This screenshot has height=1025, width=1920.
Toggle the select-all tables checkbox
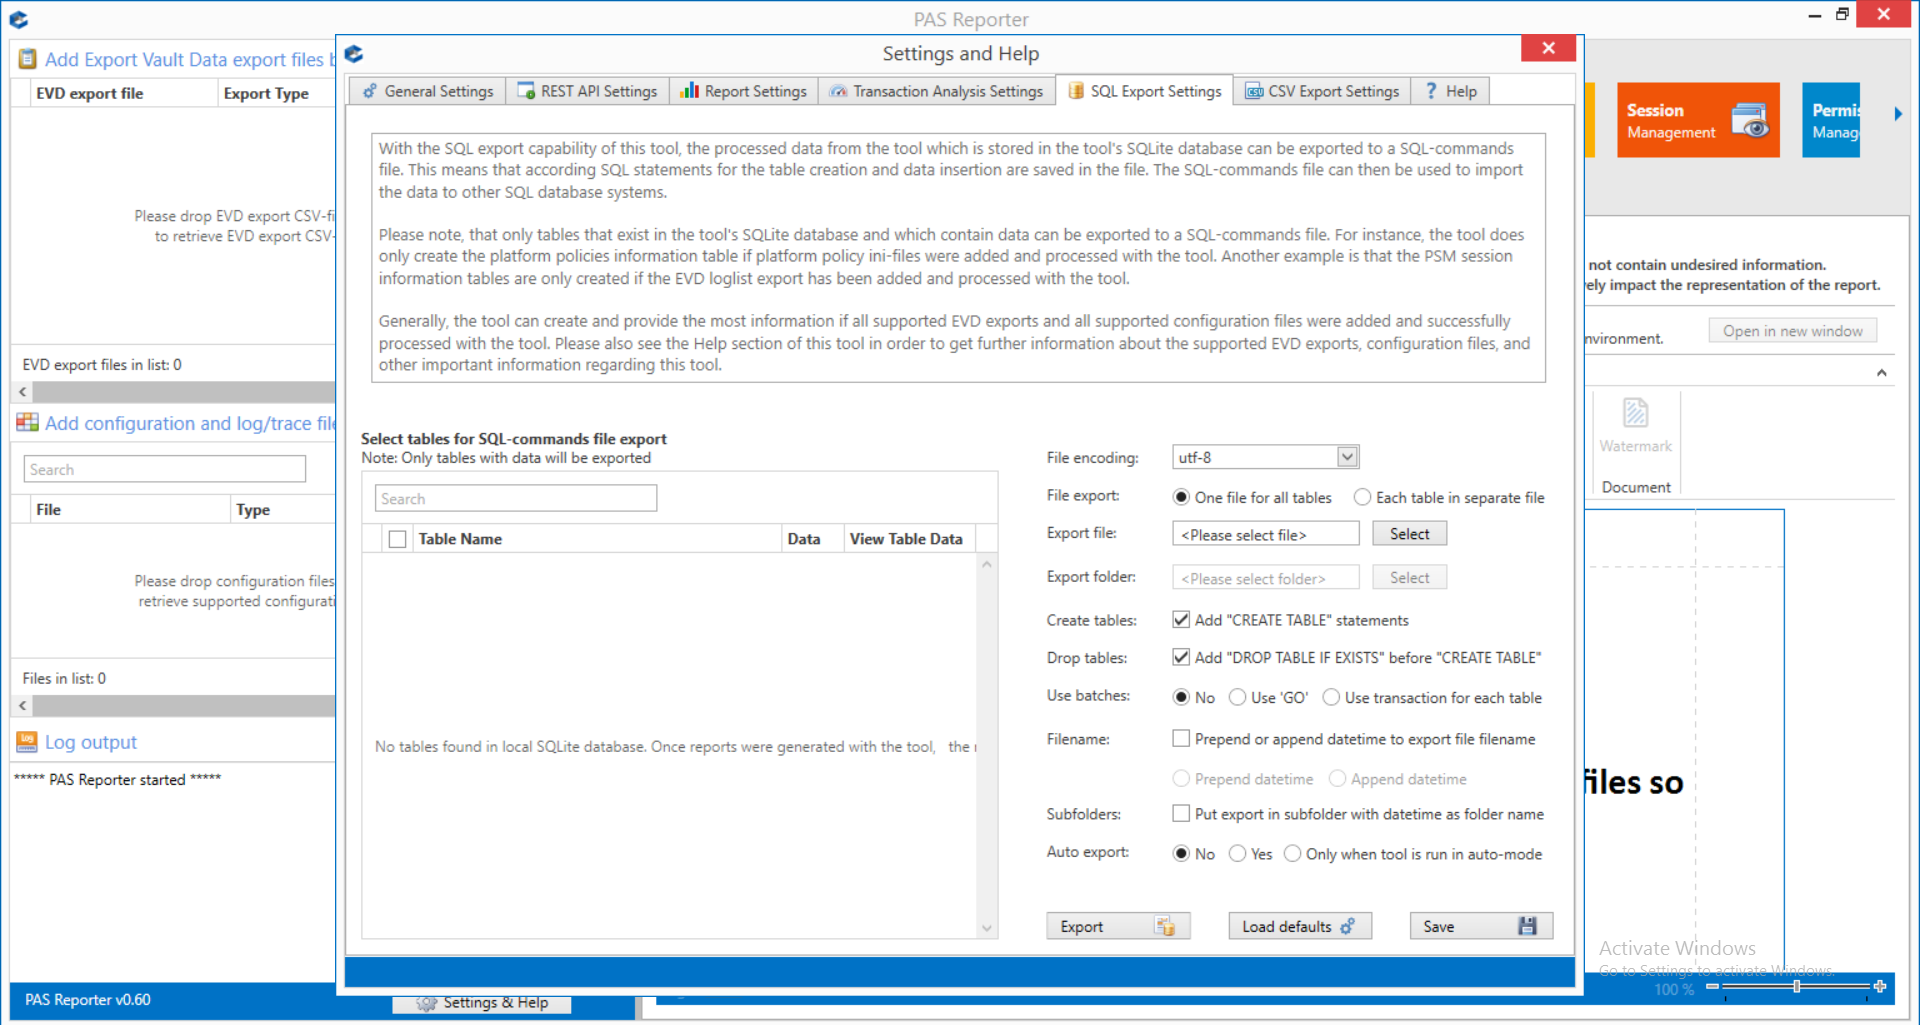[x=397, y=539]
